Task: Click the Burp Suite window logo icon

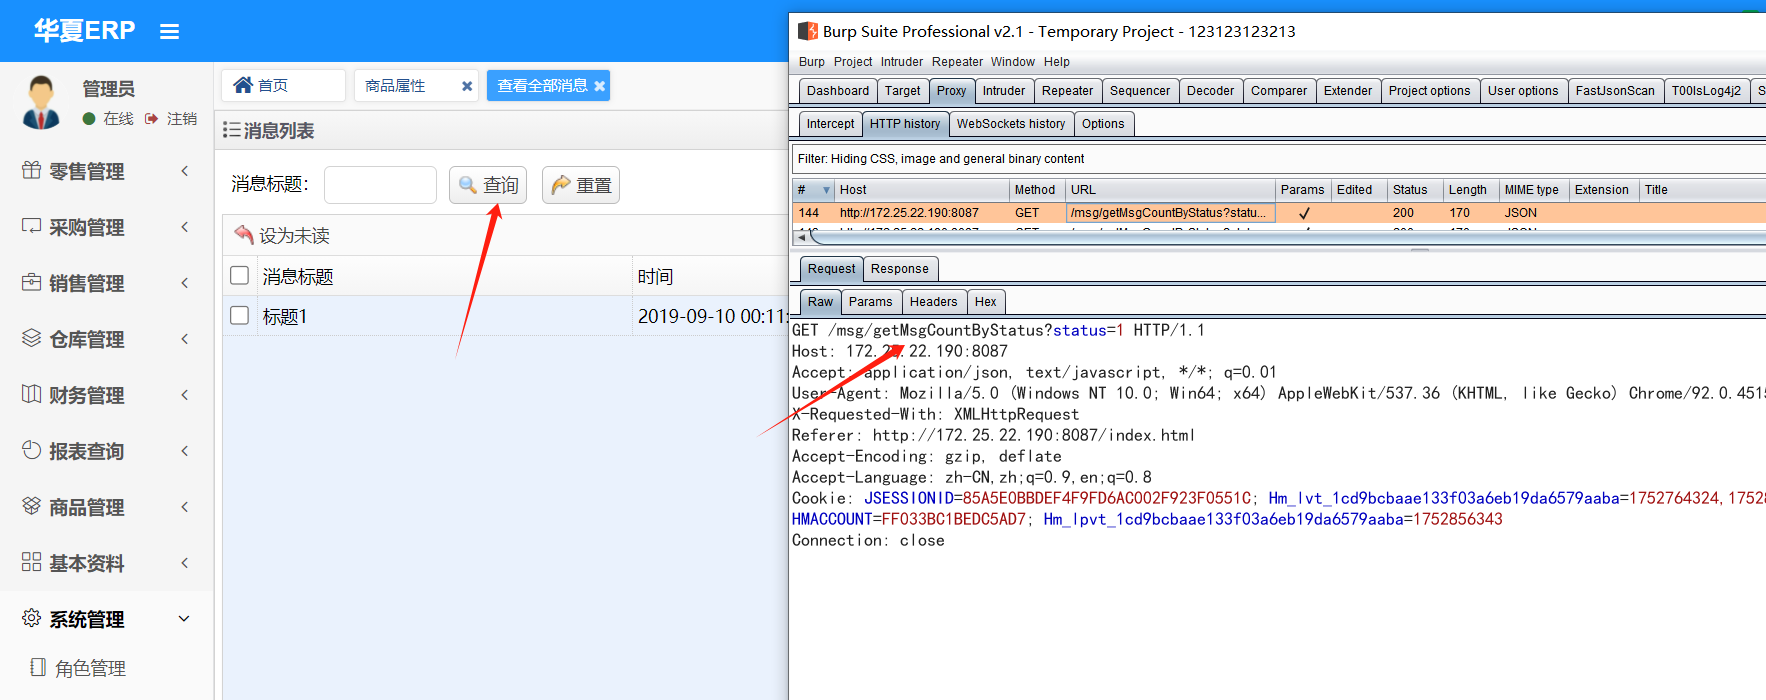Action: [x=808, y=32]
